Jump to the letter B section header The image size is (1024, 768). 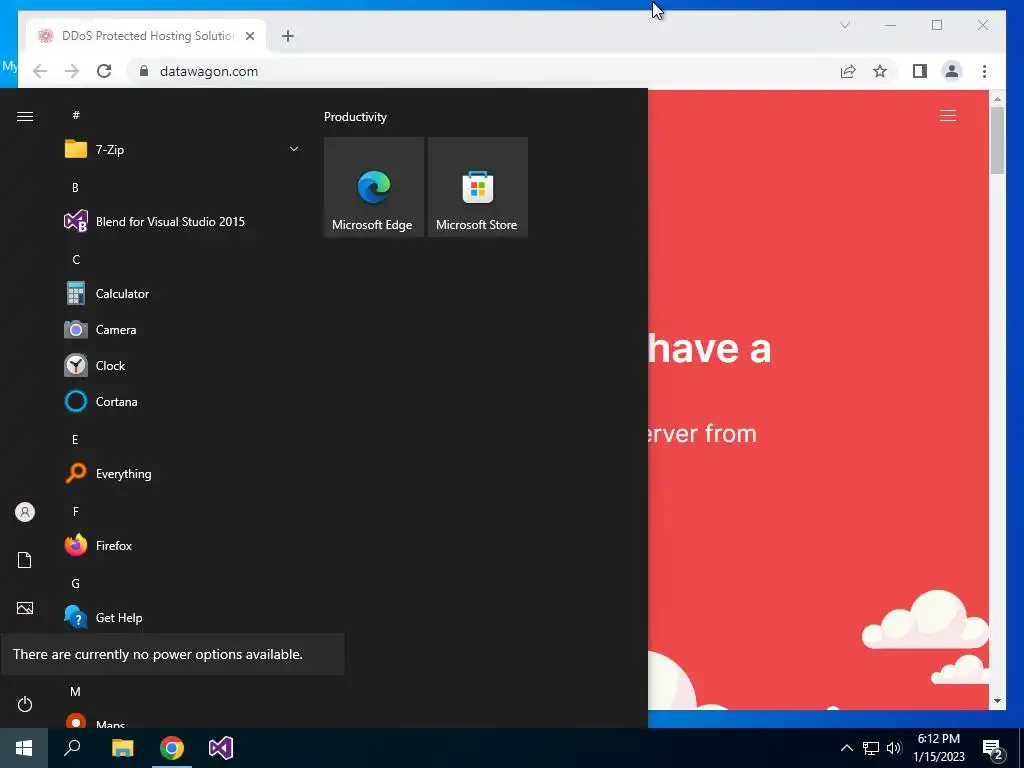(75, 188)
